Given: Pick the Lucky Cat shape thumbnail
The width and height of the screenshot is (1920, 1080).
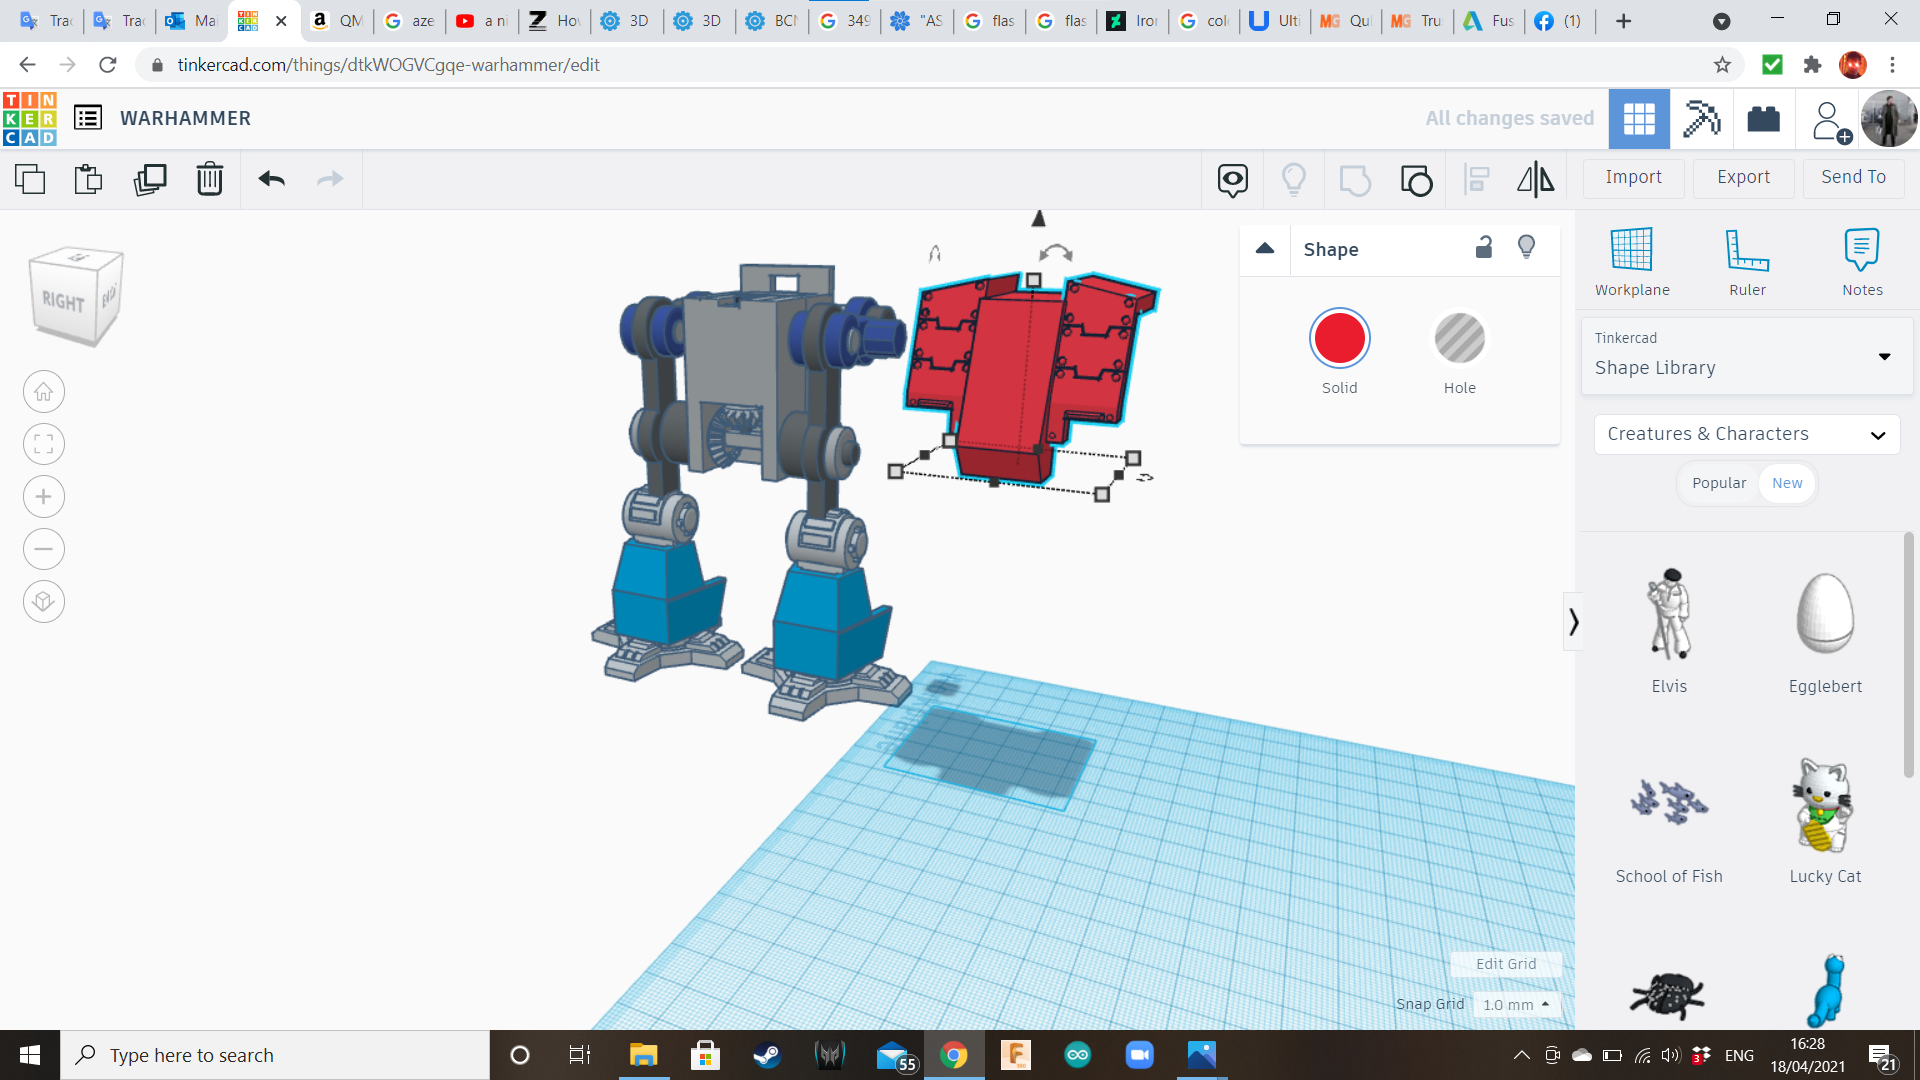Looking at the screenshot, I should [x=1824, y=806].
